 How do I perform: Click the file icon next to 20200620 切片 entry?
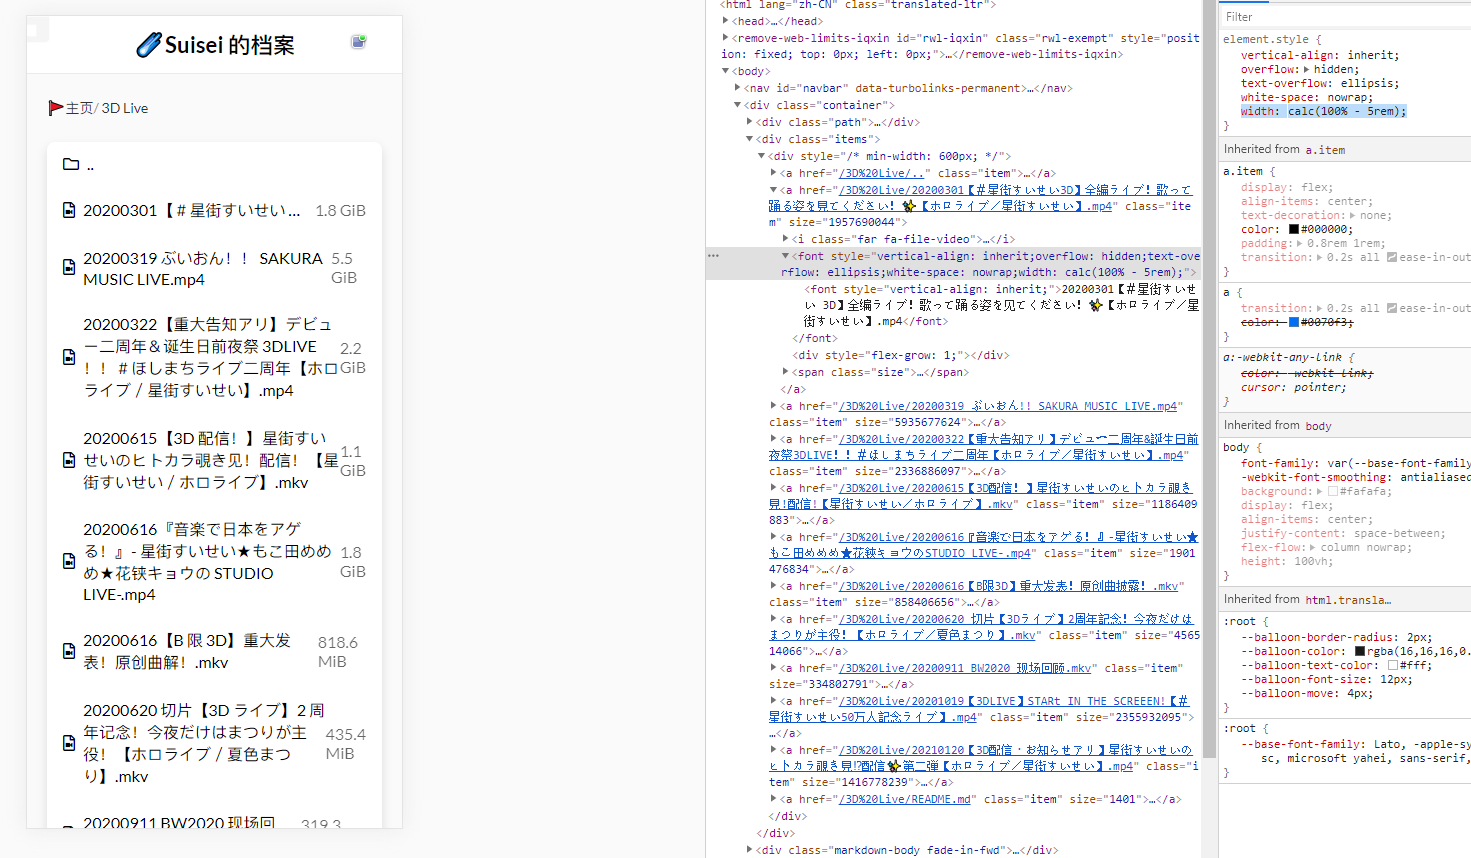coord(68,743)
